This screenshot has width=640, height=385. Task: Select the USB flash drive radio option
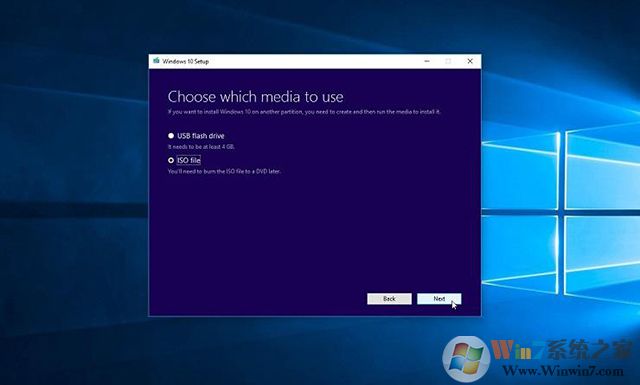tap(171, 136)
